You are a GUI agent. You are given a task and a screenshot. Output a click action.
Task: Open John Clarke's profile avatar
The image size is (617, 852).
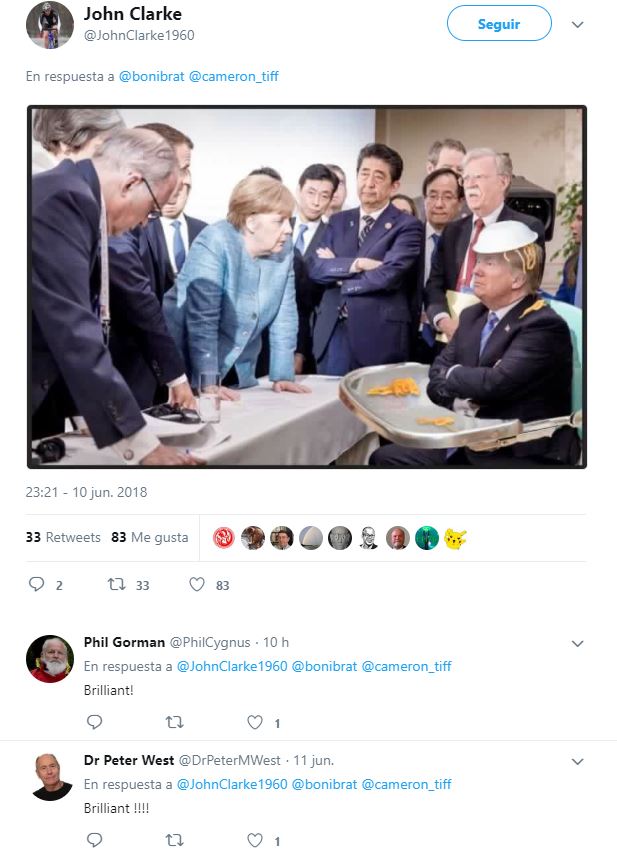point(49,25)
